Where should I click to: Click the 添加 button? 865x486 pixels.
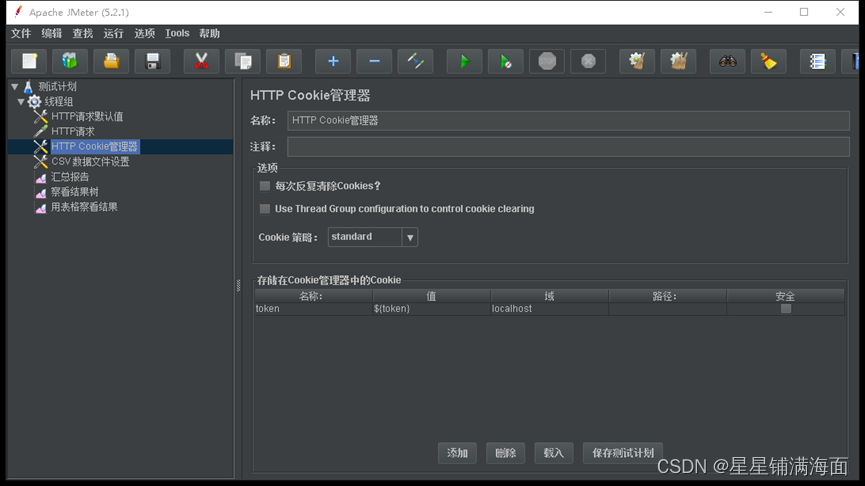(457, 453)
